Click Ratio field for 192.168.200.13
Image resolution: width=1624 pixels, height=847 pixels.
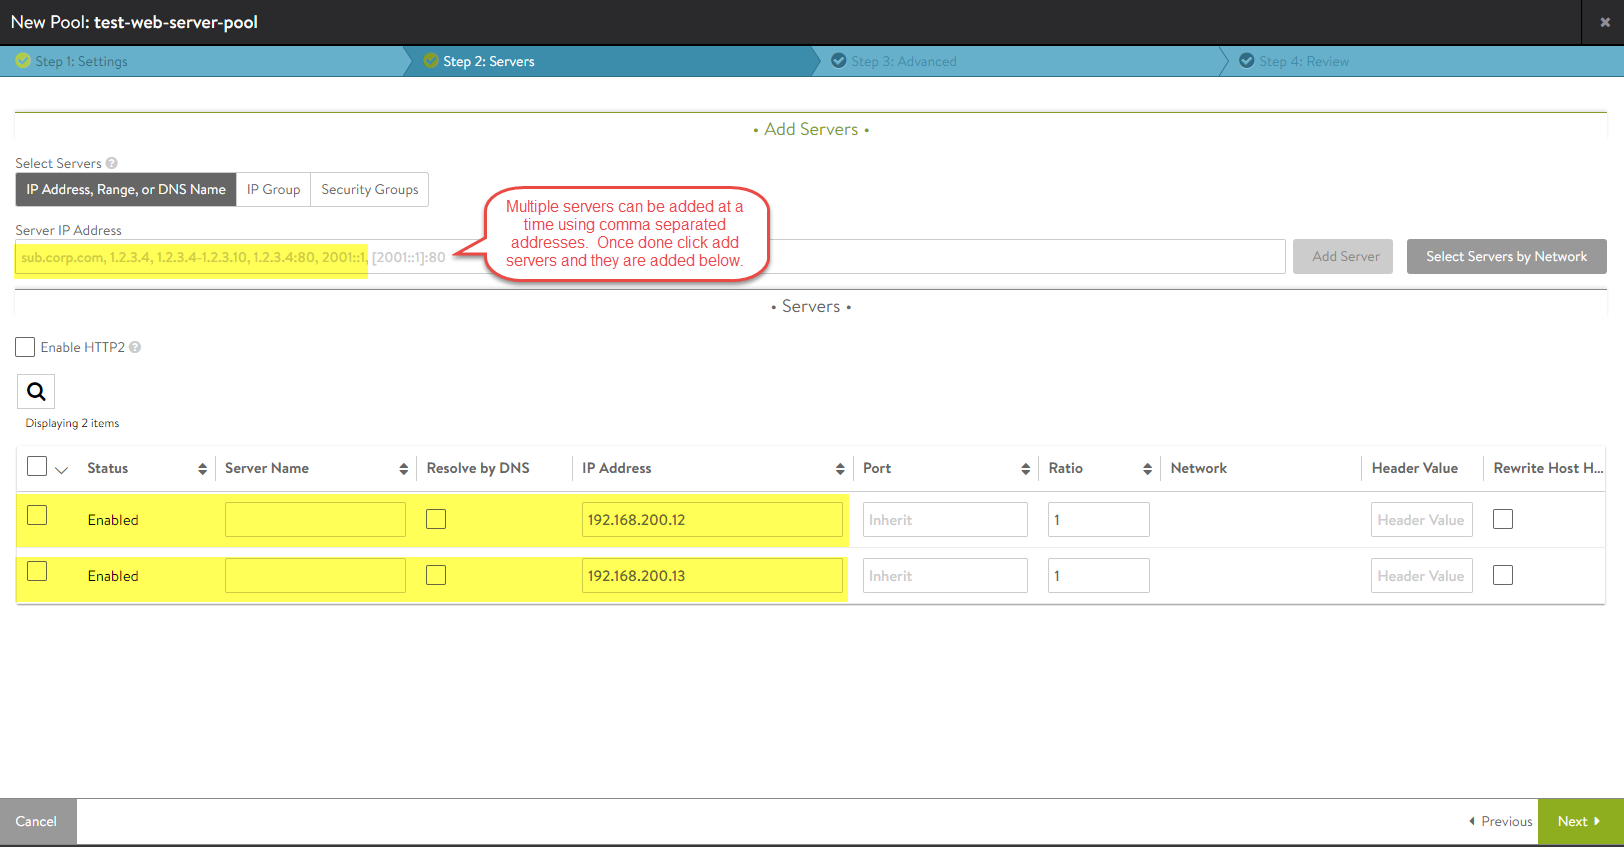(x=1099, y=575)
